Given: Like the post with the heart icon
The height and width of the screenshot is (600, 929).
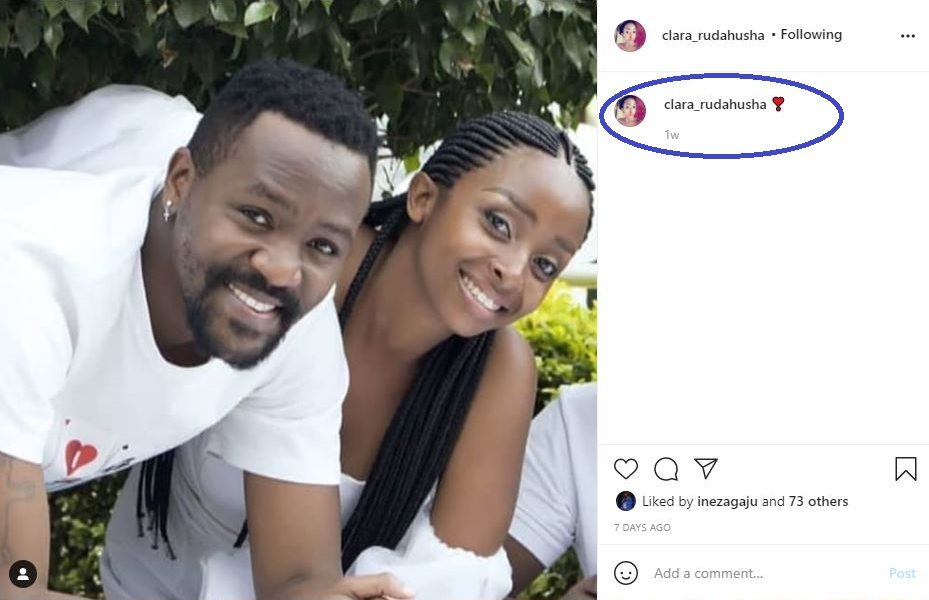Looking at the screenshot, I should click(626, 469).
